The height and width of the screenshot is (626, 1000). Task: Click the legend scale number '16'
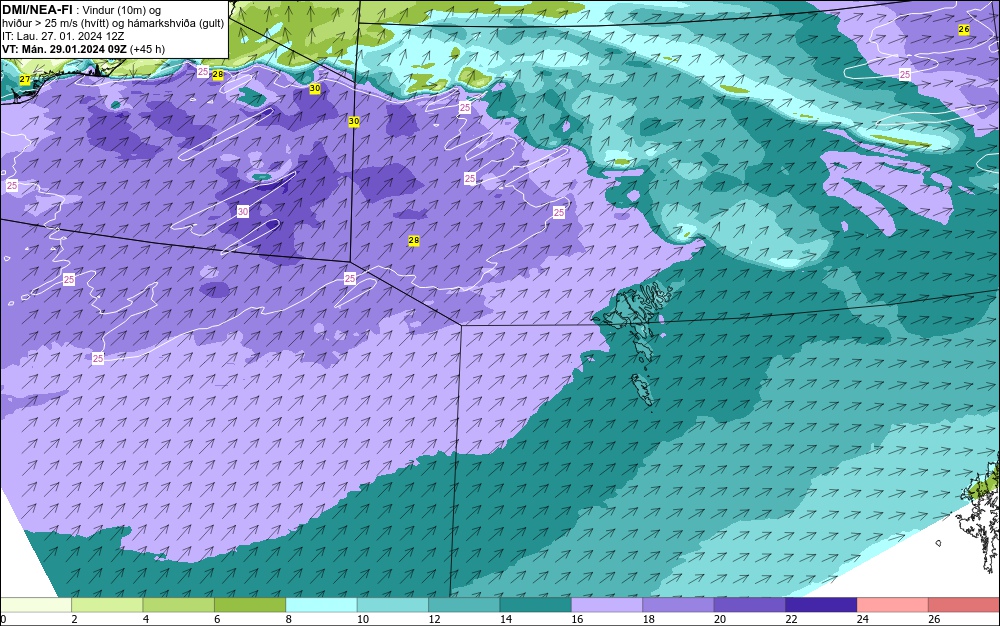click(x=577, y=619)
